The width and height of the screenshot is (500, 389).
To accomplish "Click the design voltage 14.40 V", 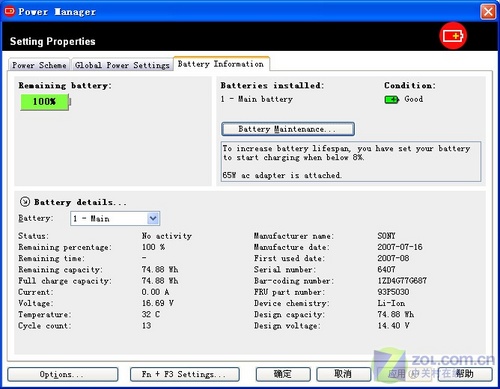I will 394,326.
